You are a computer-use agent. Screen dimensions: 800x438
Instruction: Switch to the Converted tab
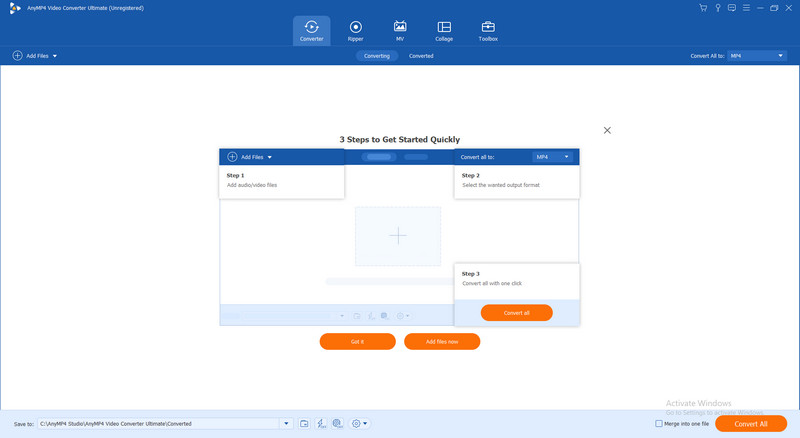(x=421, y=56)
